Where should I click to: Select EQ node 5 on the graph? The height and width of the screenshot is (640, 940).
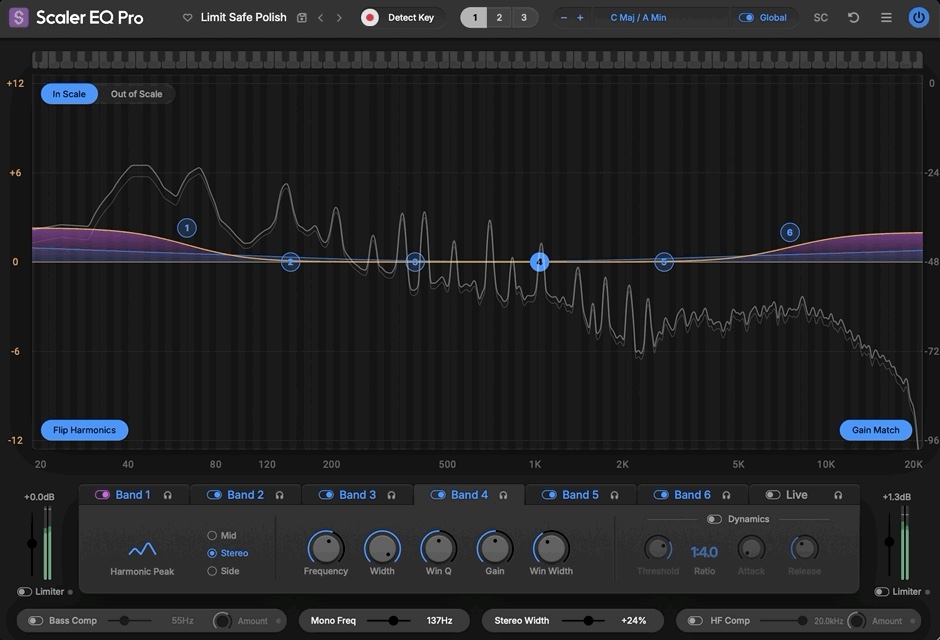point(664,262)
